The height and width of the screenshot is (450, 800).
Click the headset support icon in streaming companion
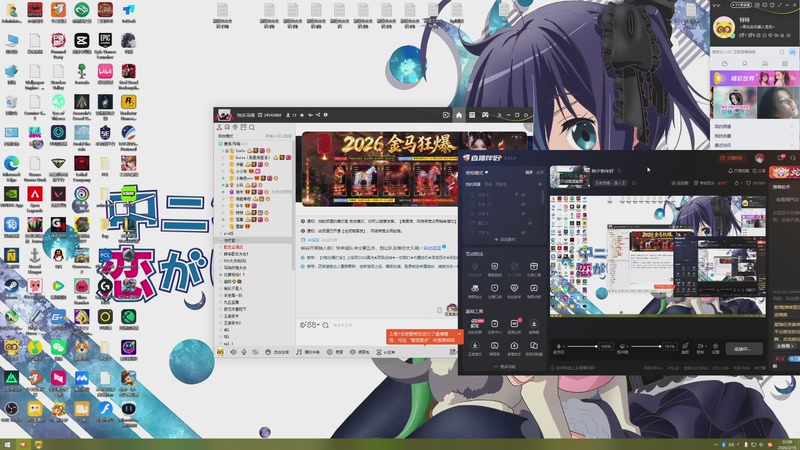[792, 158]
